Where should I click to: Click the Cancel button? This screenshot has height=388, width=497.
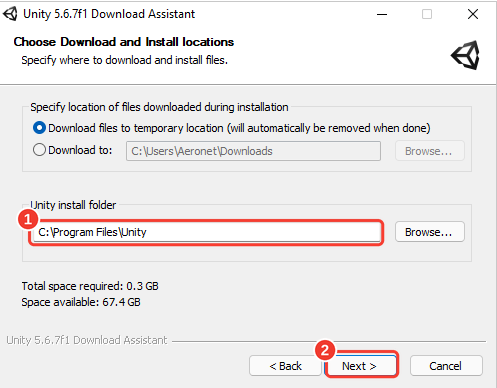[x=446, y=366]
